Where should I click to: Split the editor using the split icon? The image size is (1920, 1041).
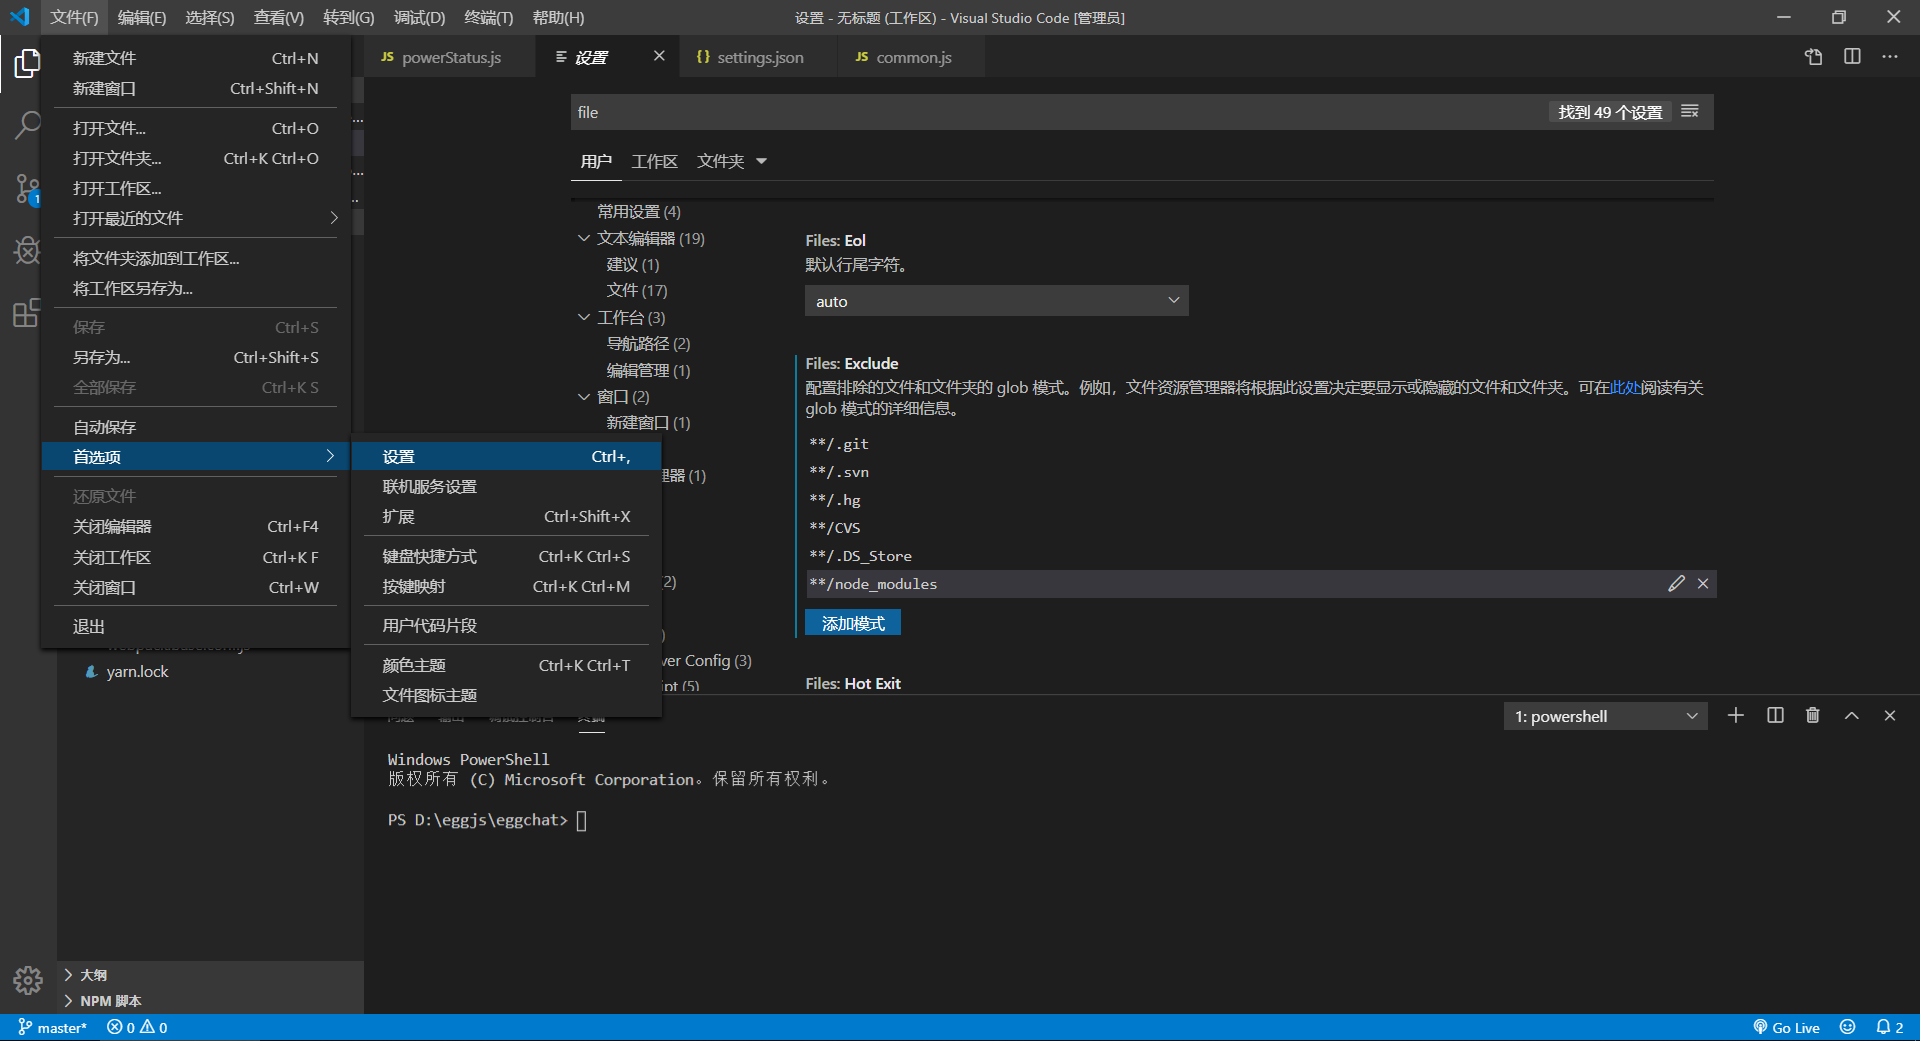point(1852,57)
